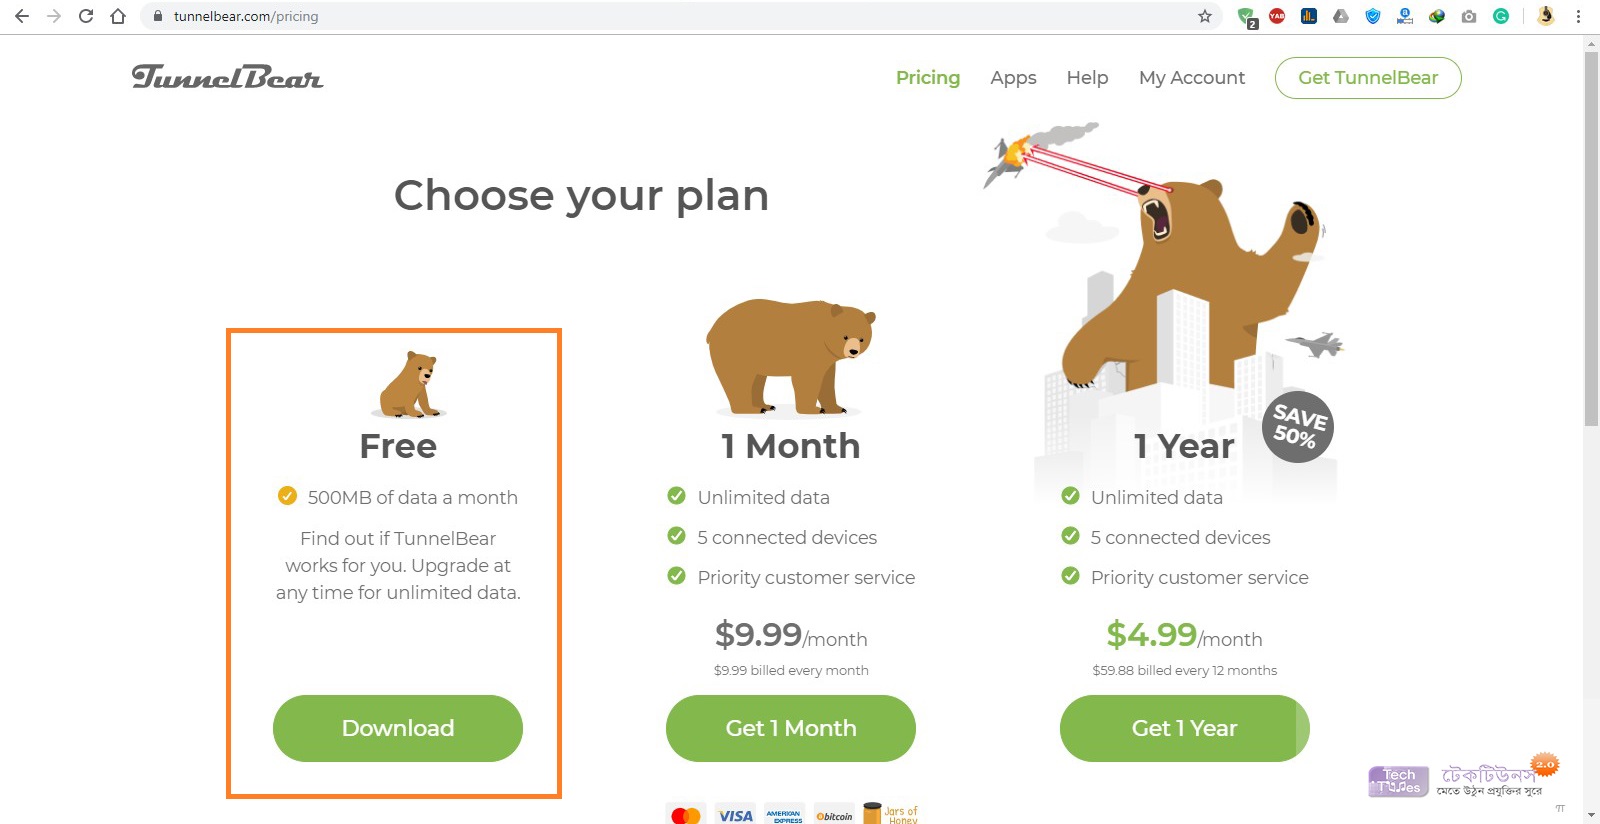Bookmark this page with the star icon
This screenshot has height=824, width=1600.
1205,16
